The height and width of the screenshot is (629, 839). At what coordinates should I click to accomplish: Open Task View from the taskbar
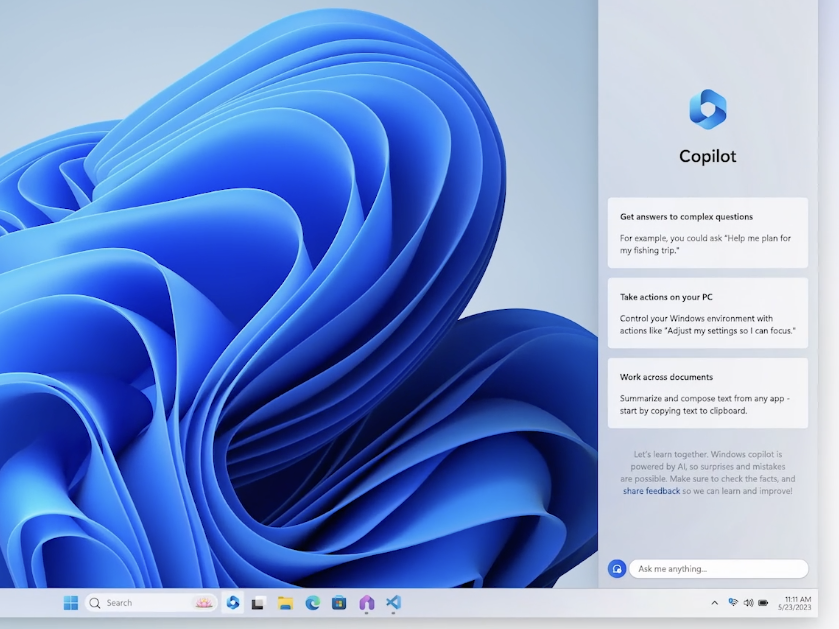point(259,603)
